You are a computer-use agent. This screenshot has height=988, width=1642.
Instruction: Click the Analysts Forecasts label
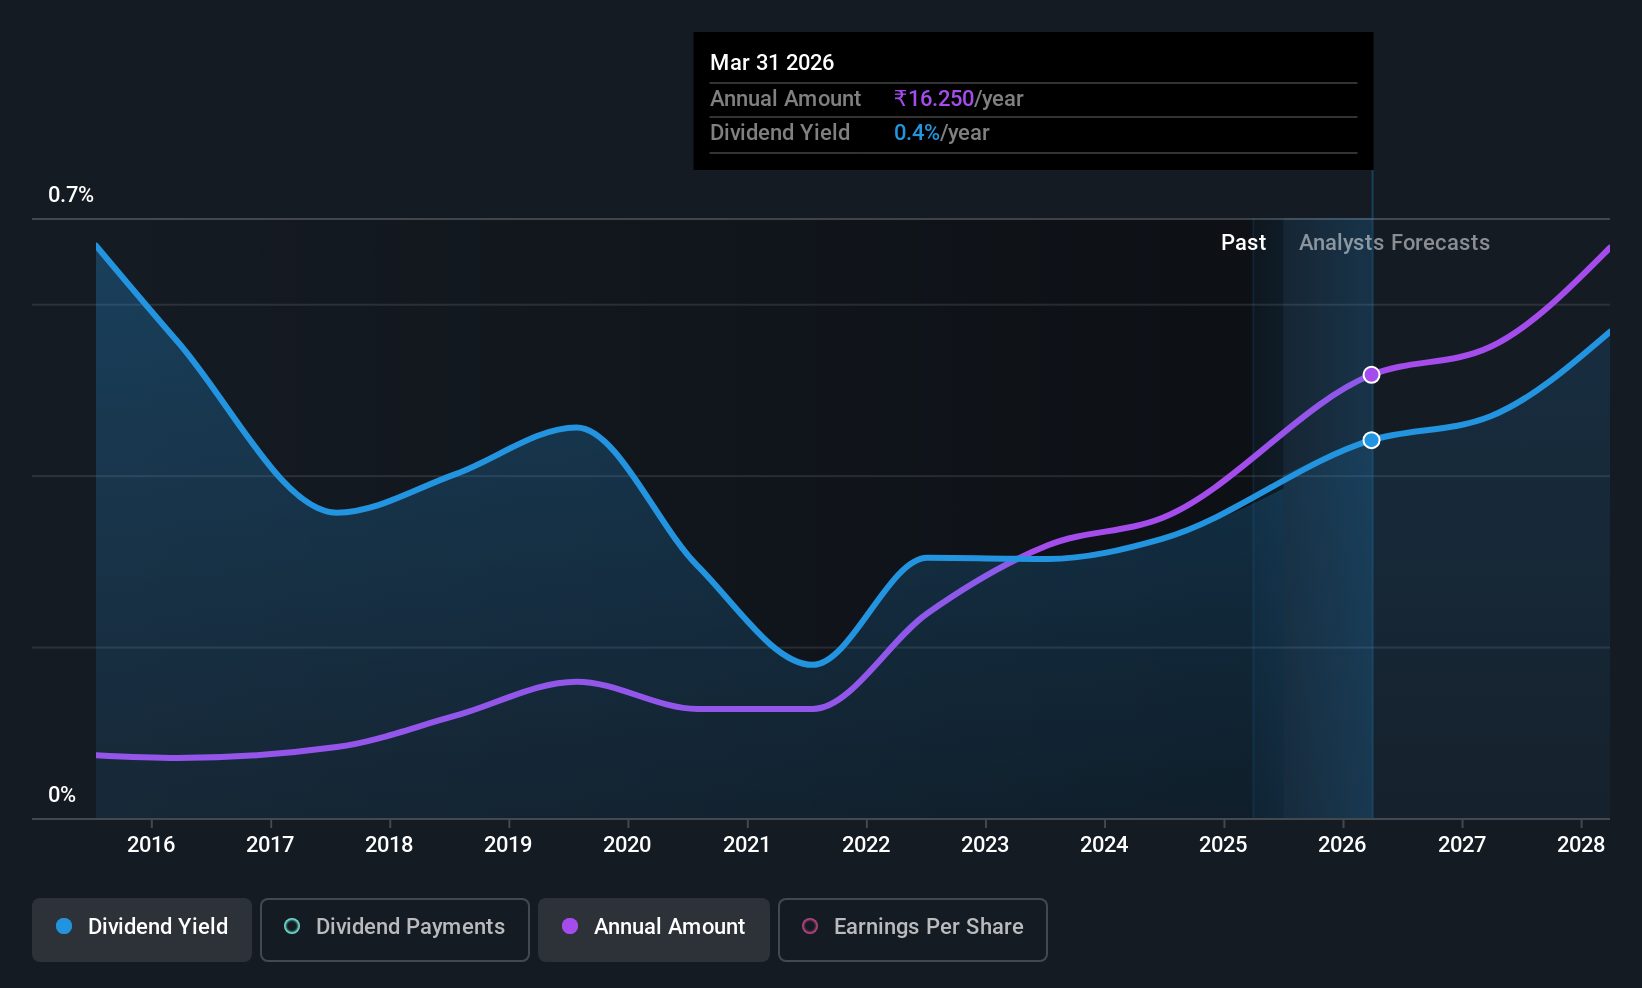(x=1394, y=243)
